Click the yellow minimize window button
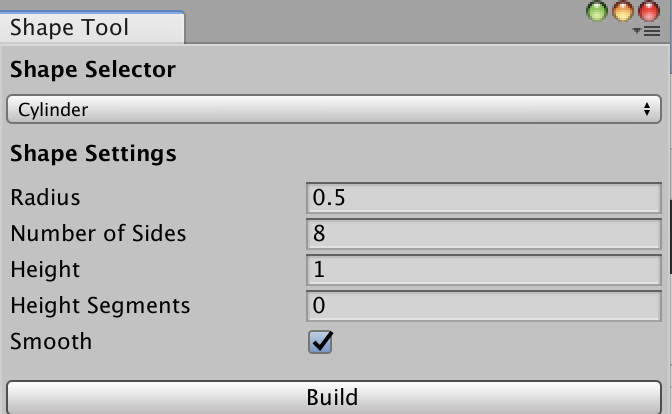 click(622, 11)
